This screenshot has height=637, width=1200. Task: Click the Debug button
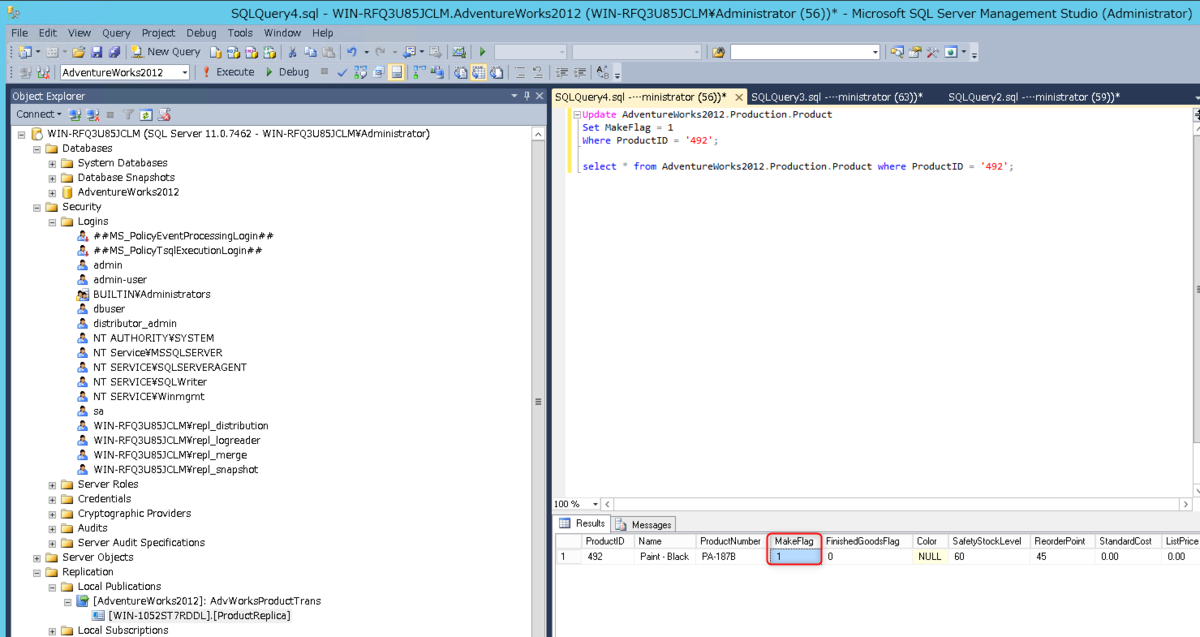[x=286, y=72]
